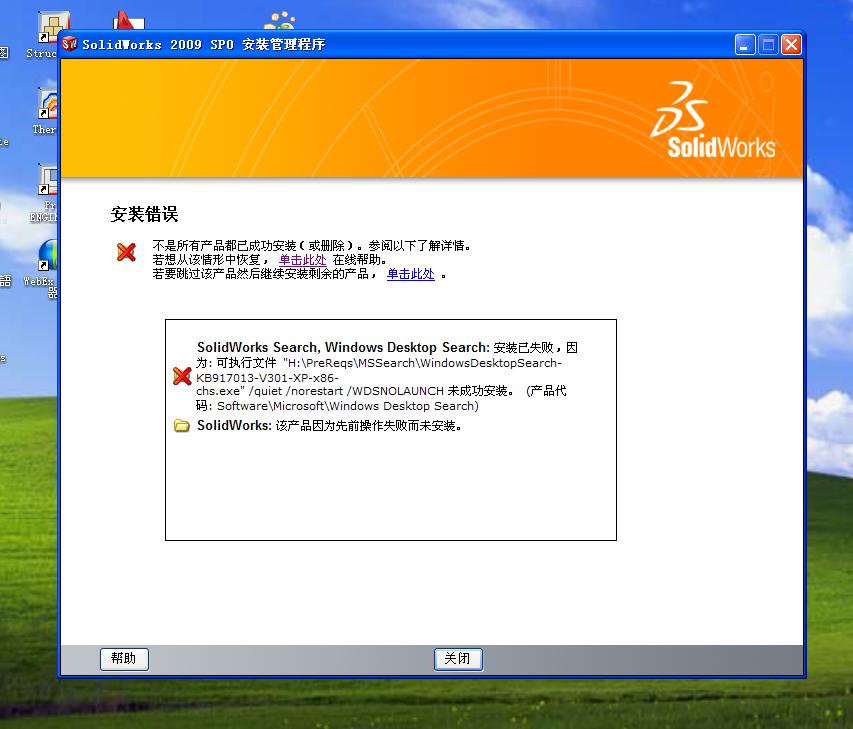Click the red X icon under 安装错误
This screenshot has width=853, height=729.
tap(126, 251)
